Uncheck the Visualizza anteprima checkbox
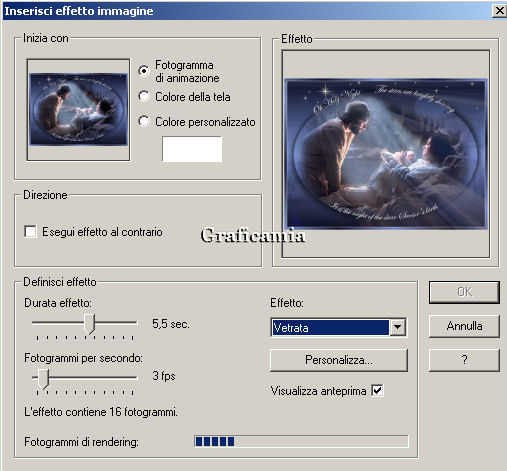This screenshot has height=471, width=507. tap(377, 390)
